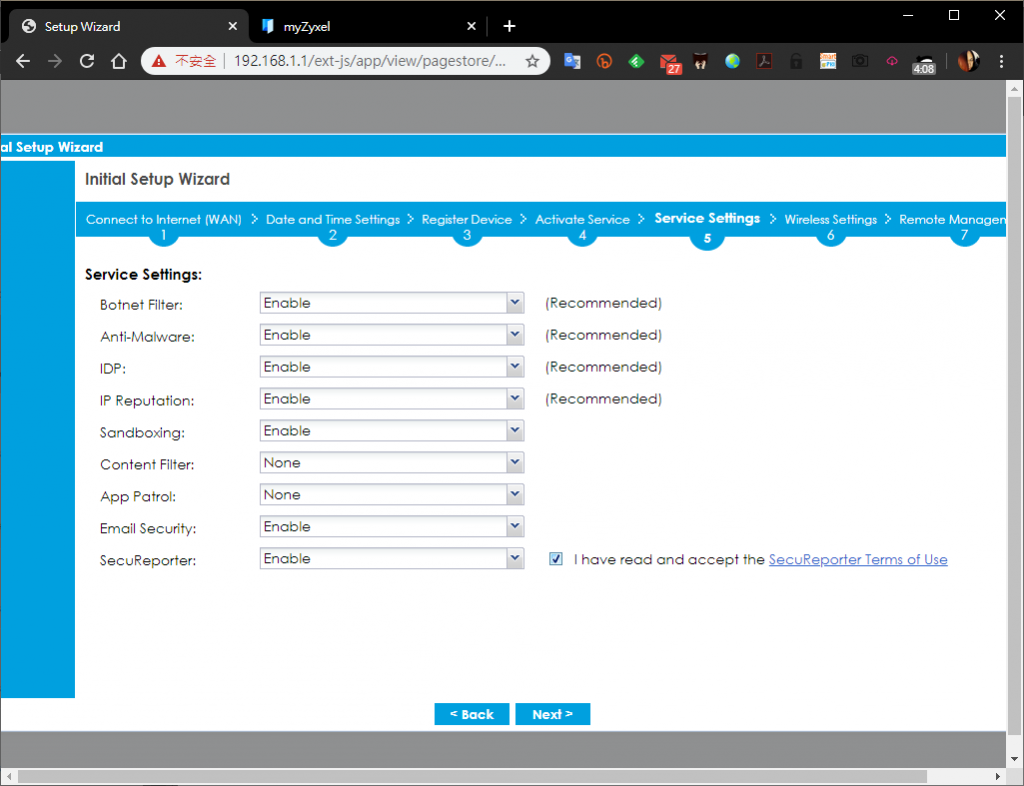Close the myZyxel tab

pyautogui.click(x=472, y=27)
